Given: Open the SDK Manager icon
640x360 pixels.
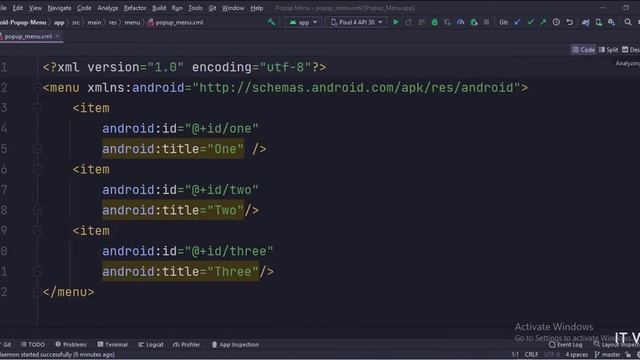Looking at the screenshot, I should pos(611,22).
